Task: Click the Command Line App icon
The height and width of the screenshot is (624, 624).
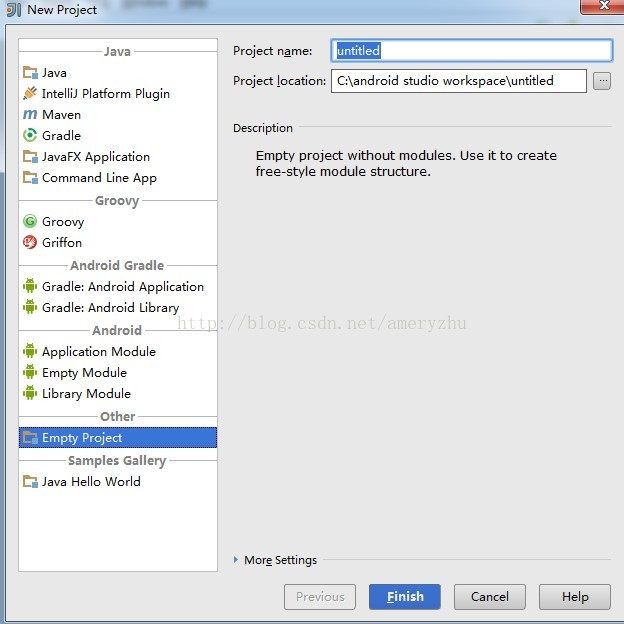Action: point(30,177)
